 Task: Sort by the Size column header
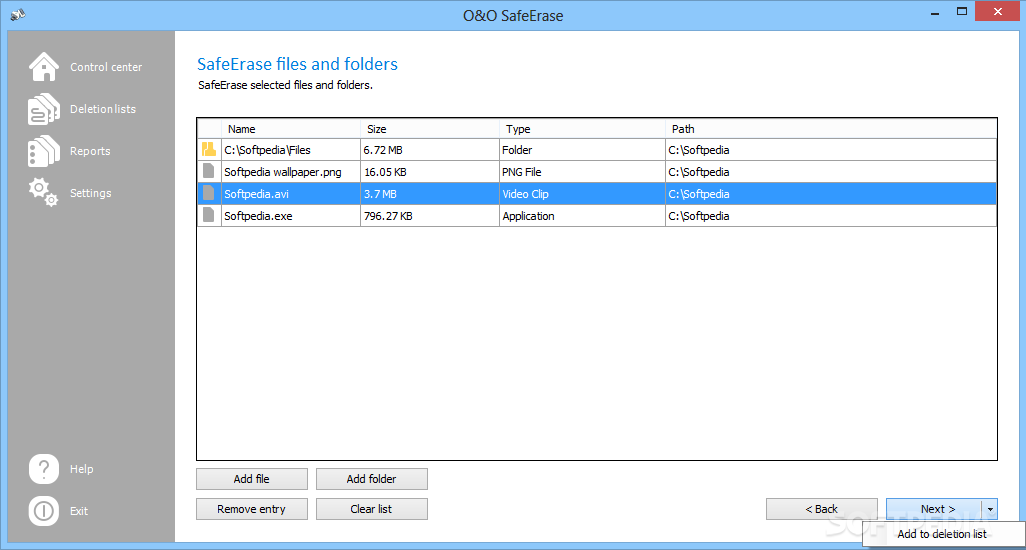(430, 129)
